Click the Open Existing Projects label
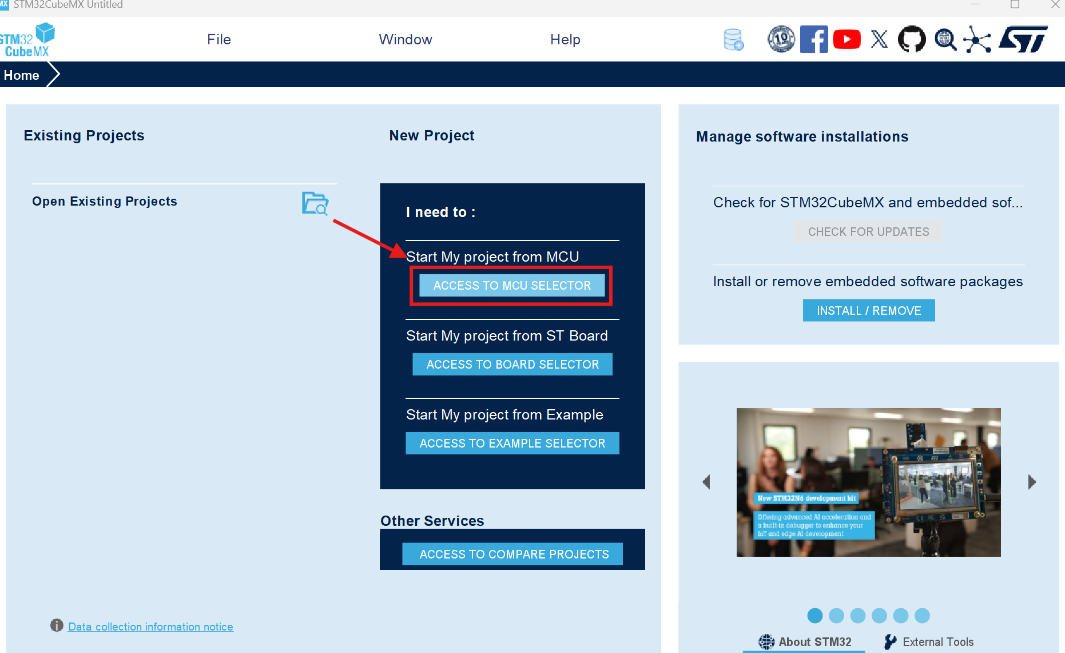 [x=105, y=201]
